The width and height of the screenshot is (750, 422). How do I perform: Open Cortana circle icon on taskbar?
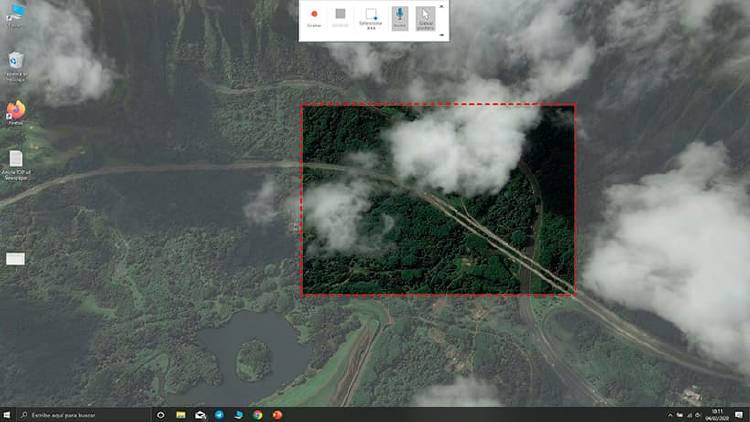click(160, 414)
